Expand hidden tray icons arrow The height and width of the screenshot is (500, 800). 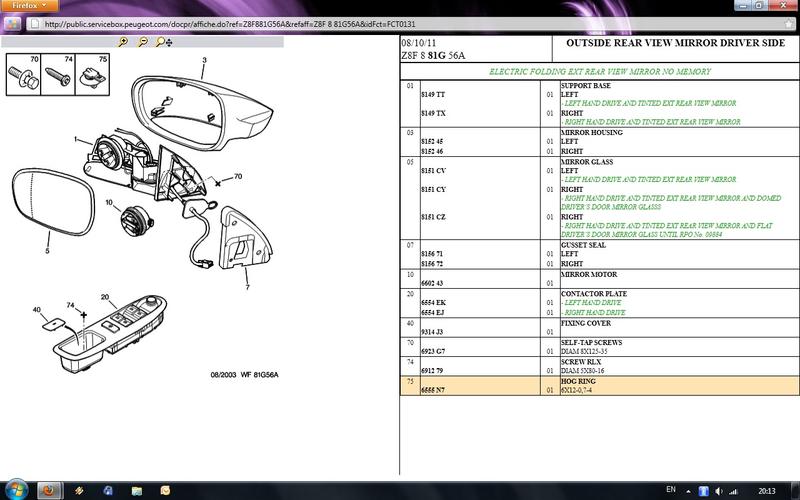click(x=688, y=491)
